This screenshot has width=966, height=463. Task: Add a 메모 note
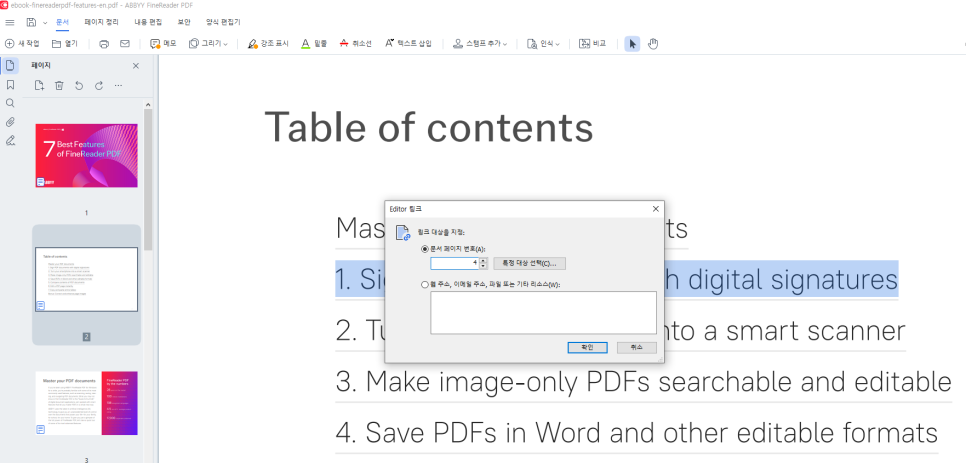point(163,44)
